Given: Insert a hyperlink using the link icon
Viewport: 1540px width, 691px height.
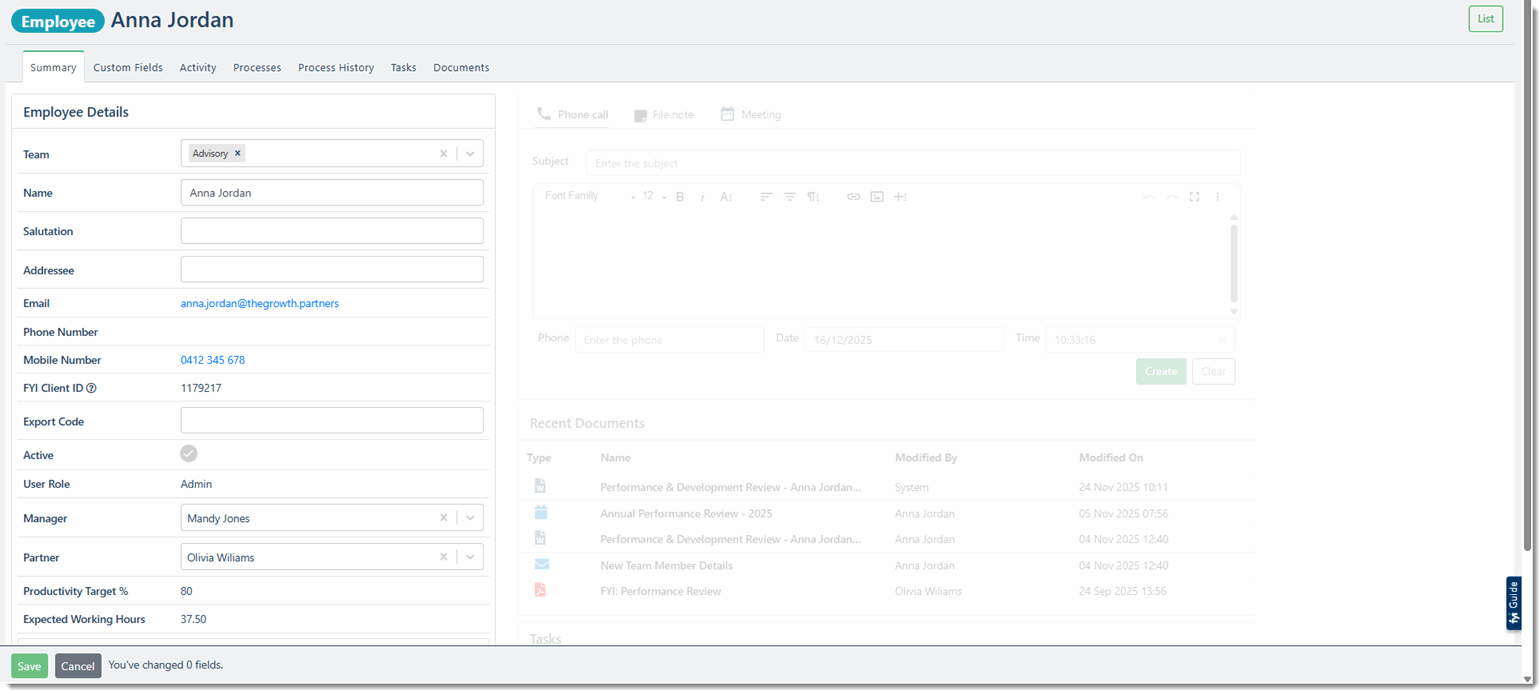Looking at the screenshot, I should coord(853,196).
